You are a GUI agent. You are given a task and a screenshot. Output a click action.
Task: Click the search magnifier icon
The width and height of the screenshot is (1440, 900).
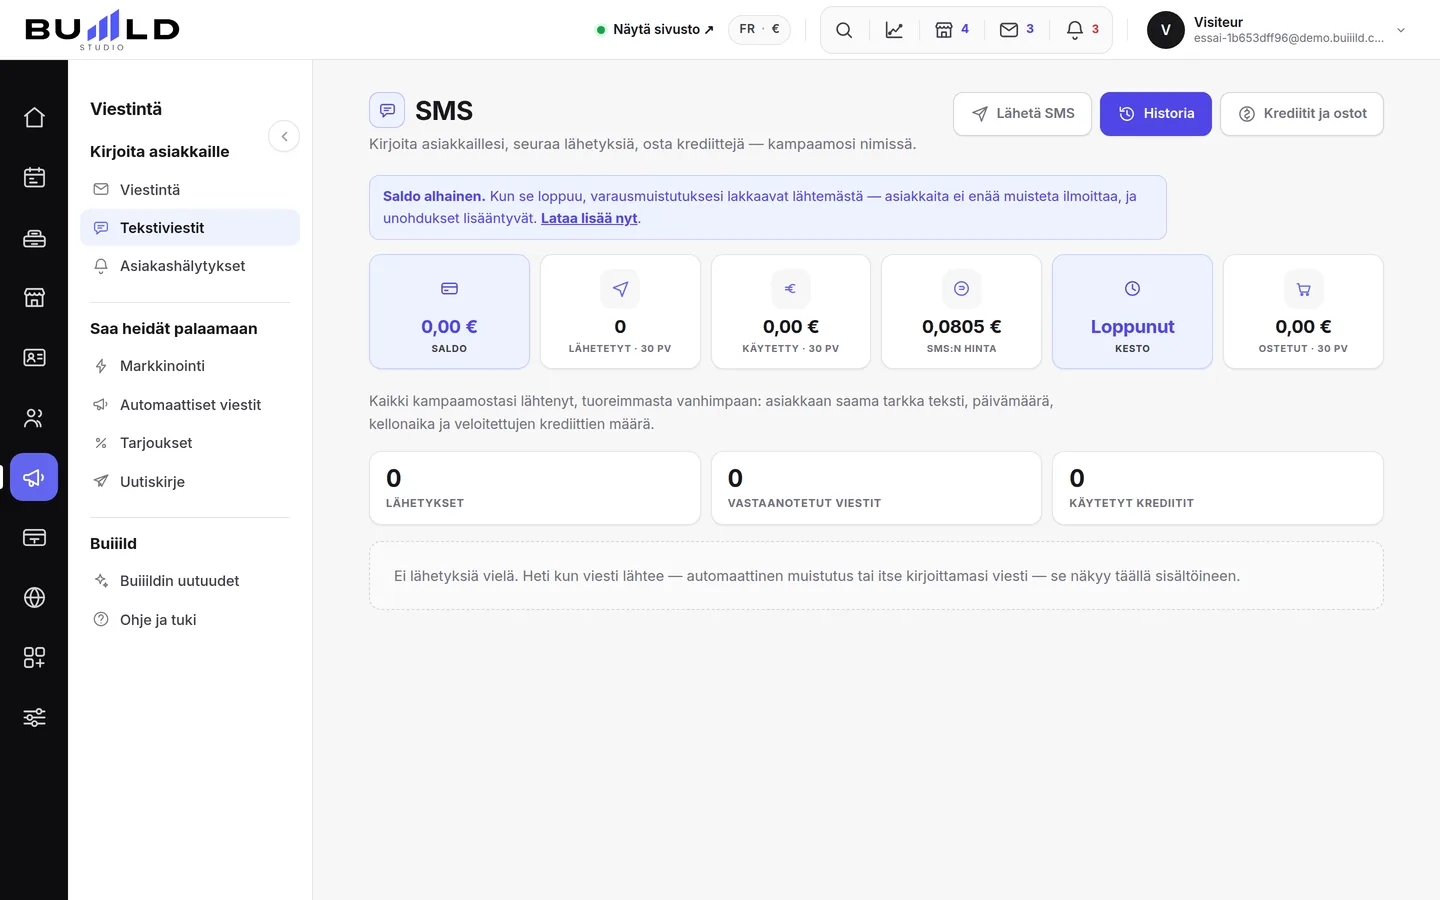pos(844,30)
